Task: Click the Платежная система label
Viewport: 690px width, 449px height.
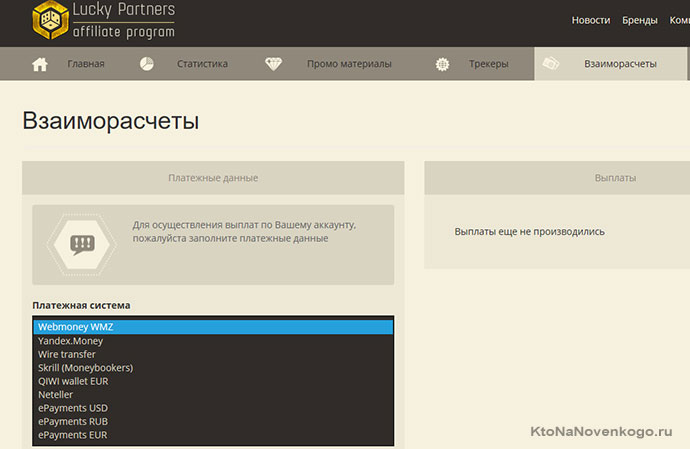Action: [81, 305]
